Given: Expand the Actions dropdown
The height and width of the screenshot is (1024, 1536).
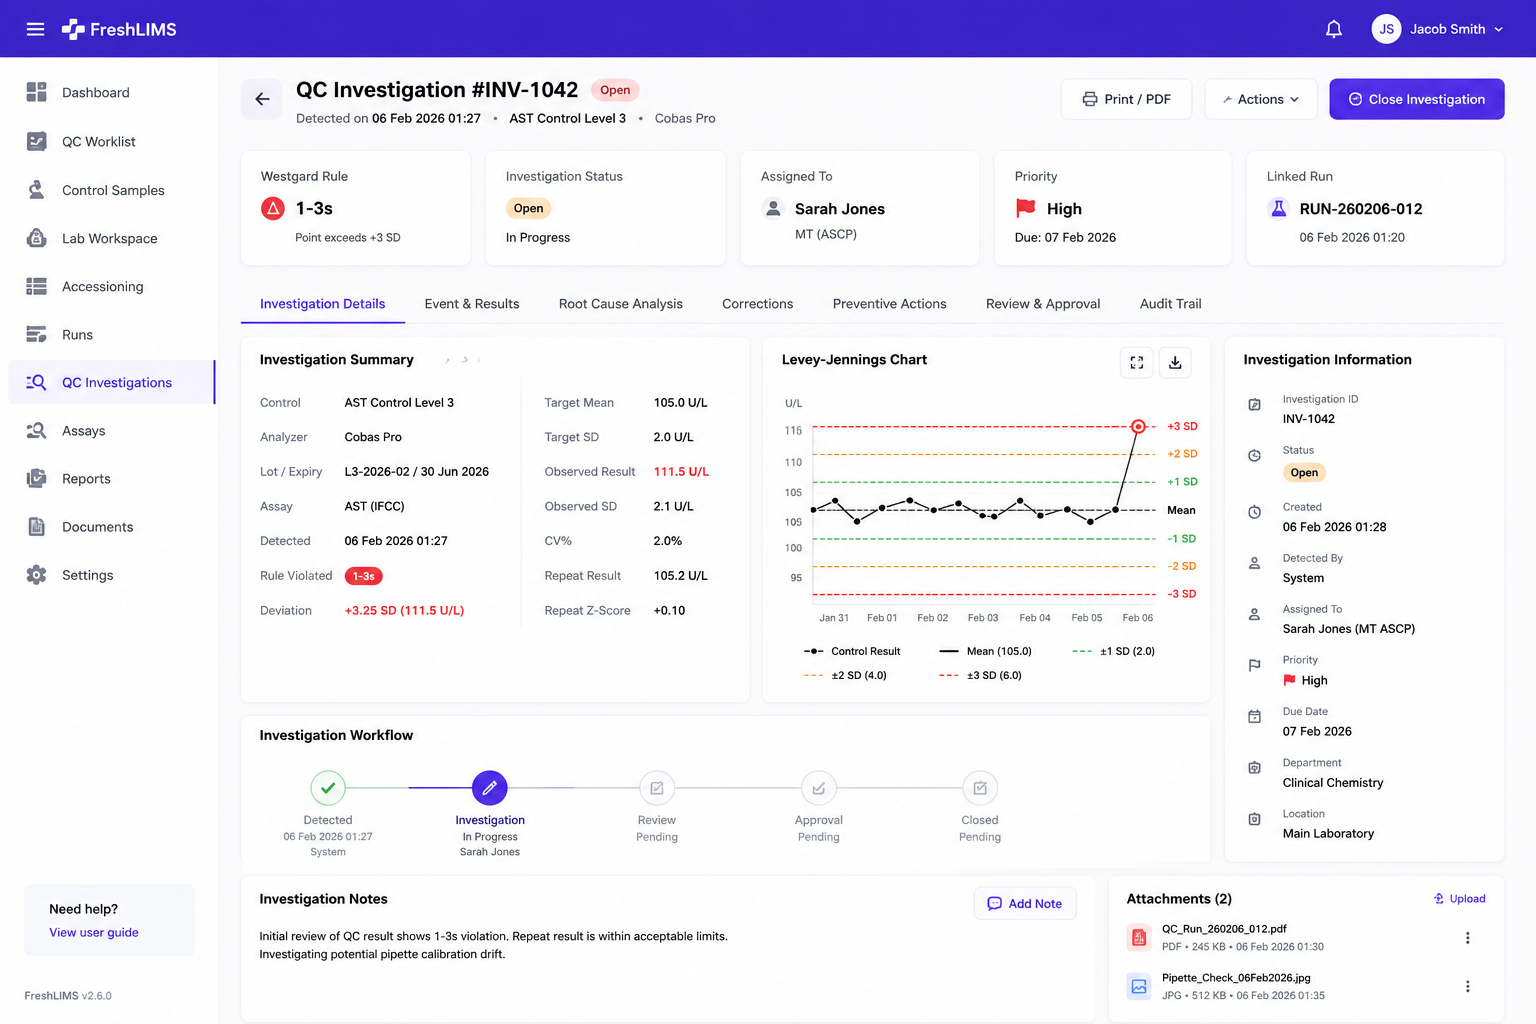Looking at the screenshot, I should (1261, 99).
